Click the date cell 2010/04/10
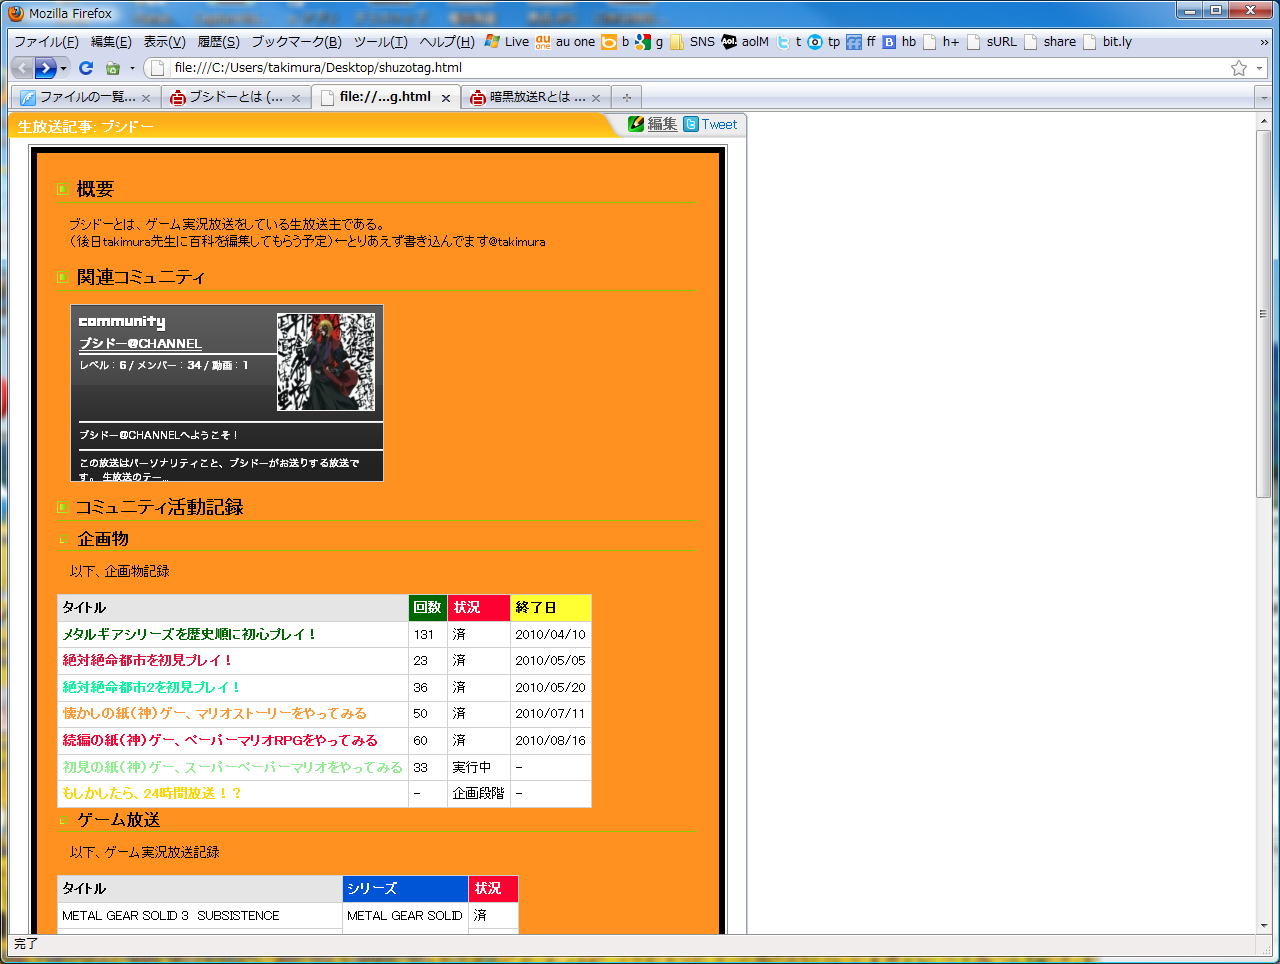The image size is (1280, 964). (551, 634)
